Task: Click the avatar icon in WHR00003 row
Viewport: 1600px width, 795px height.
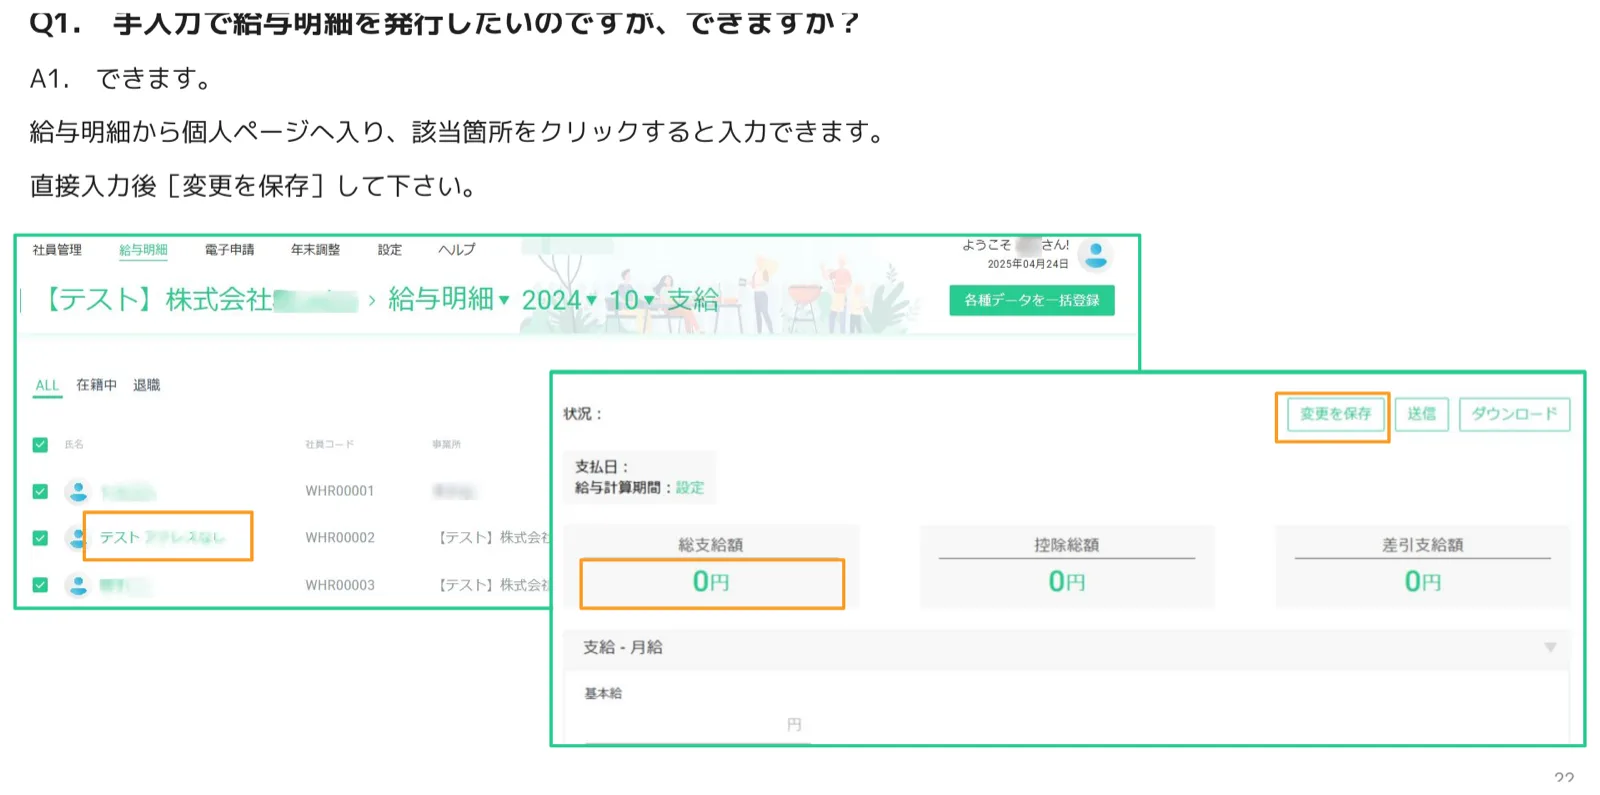Action: pyautogui.click(x=77, y=585)
